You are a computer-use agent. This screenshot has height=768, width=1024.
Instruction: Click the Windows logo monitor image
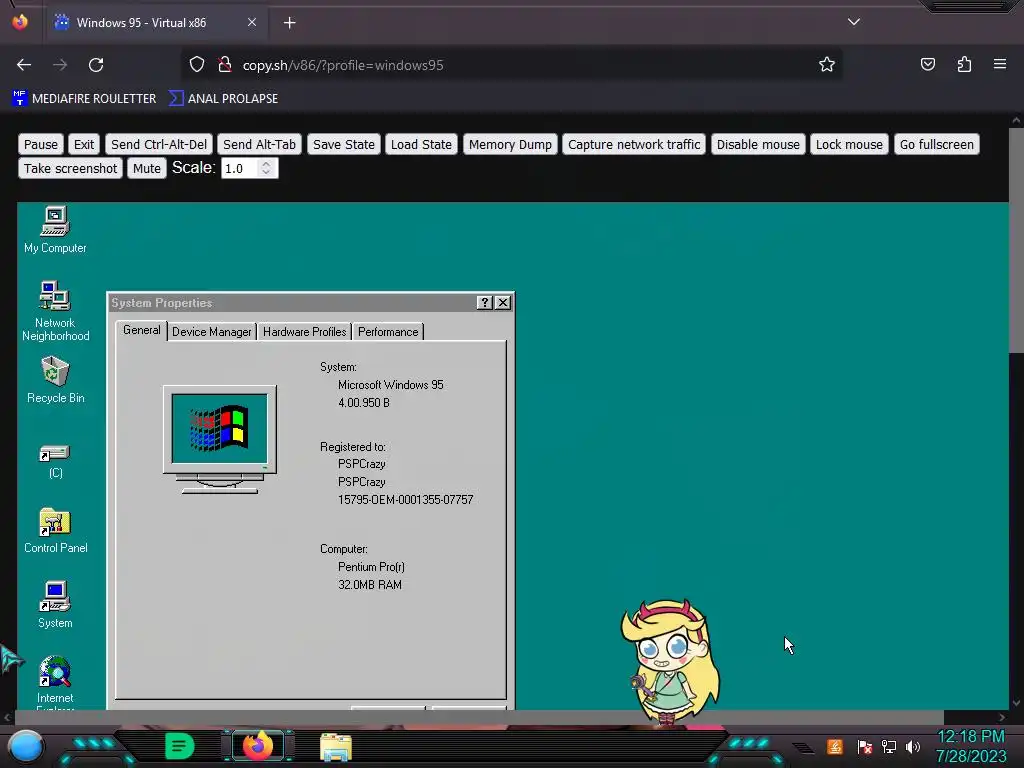pos(219,439)
